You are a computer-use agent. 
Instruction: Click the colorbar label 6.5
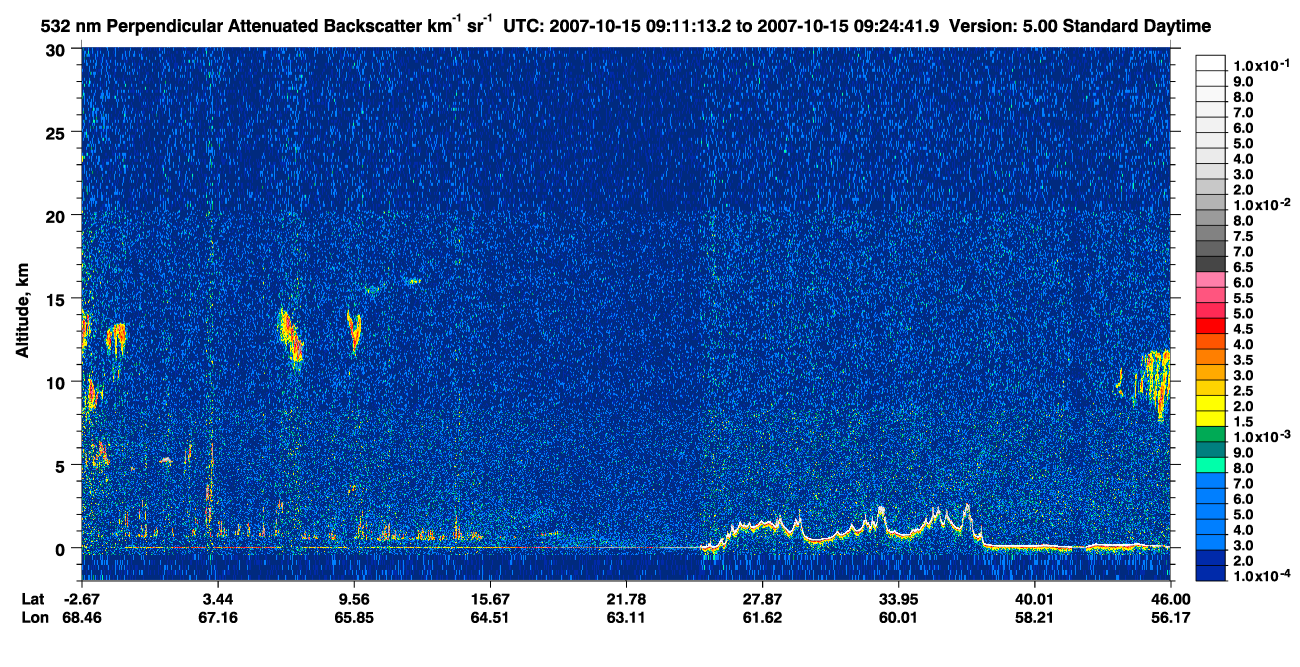[1243, 266]
